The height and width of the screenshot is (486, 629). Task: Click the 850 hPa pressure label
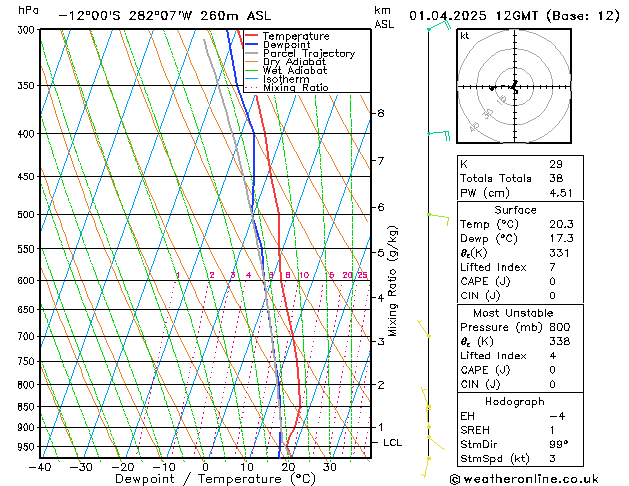point(28,407)
